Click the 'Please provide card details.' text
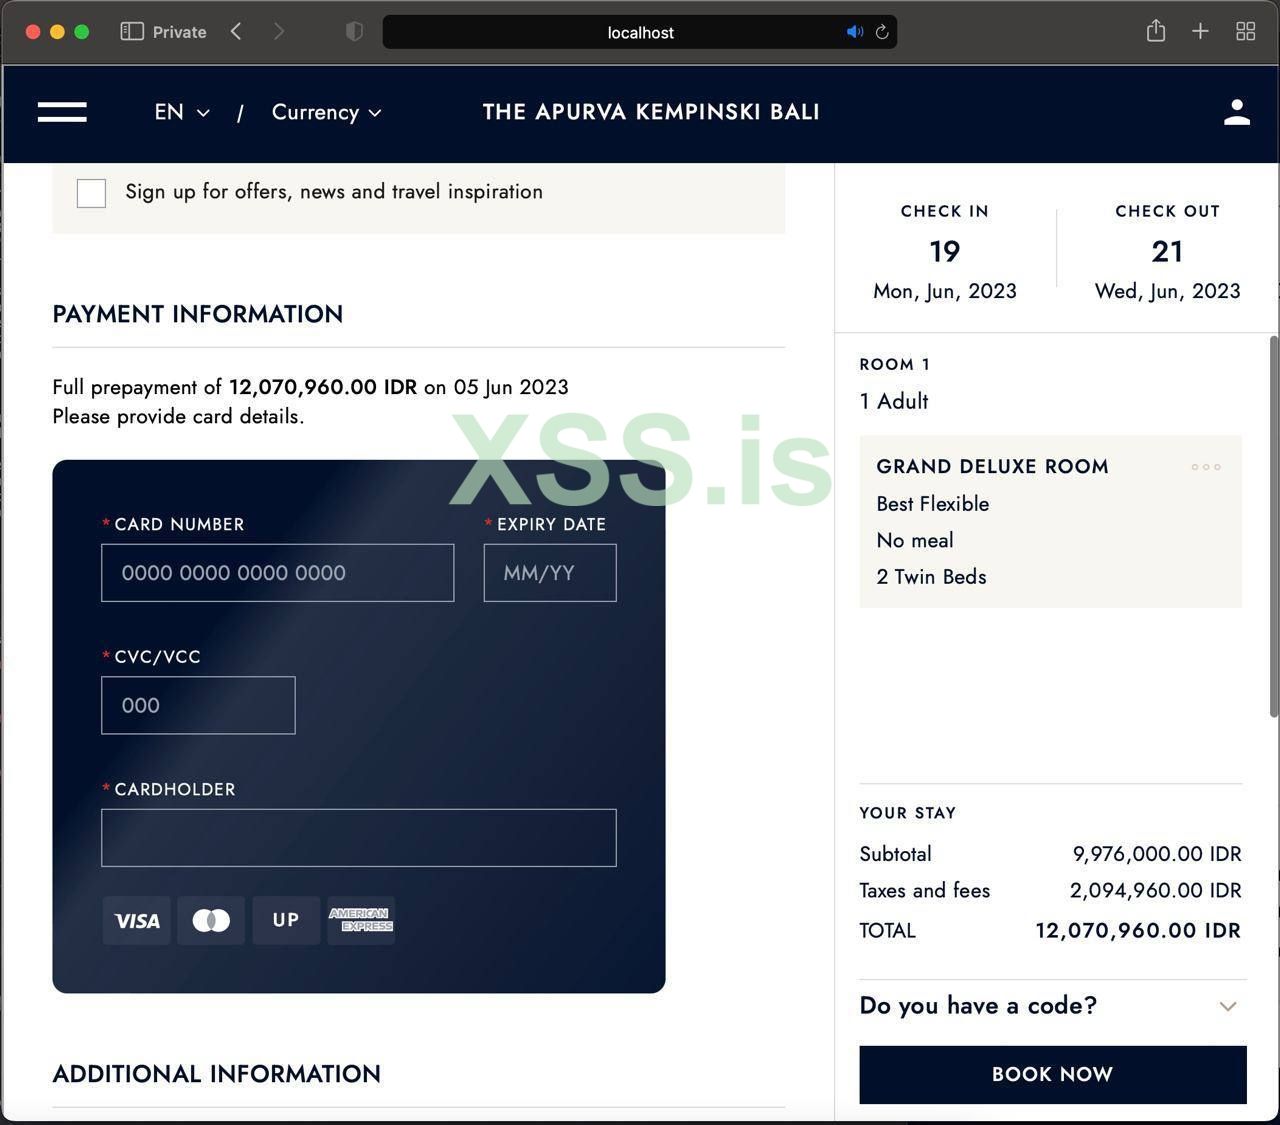The height and width of the screenshot is (1125, 1280). (x=178, y=417)
